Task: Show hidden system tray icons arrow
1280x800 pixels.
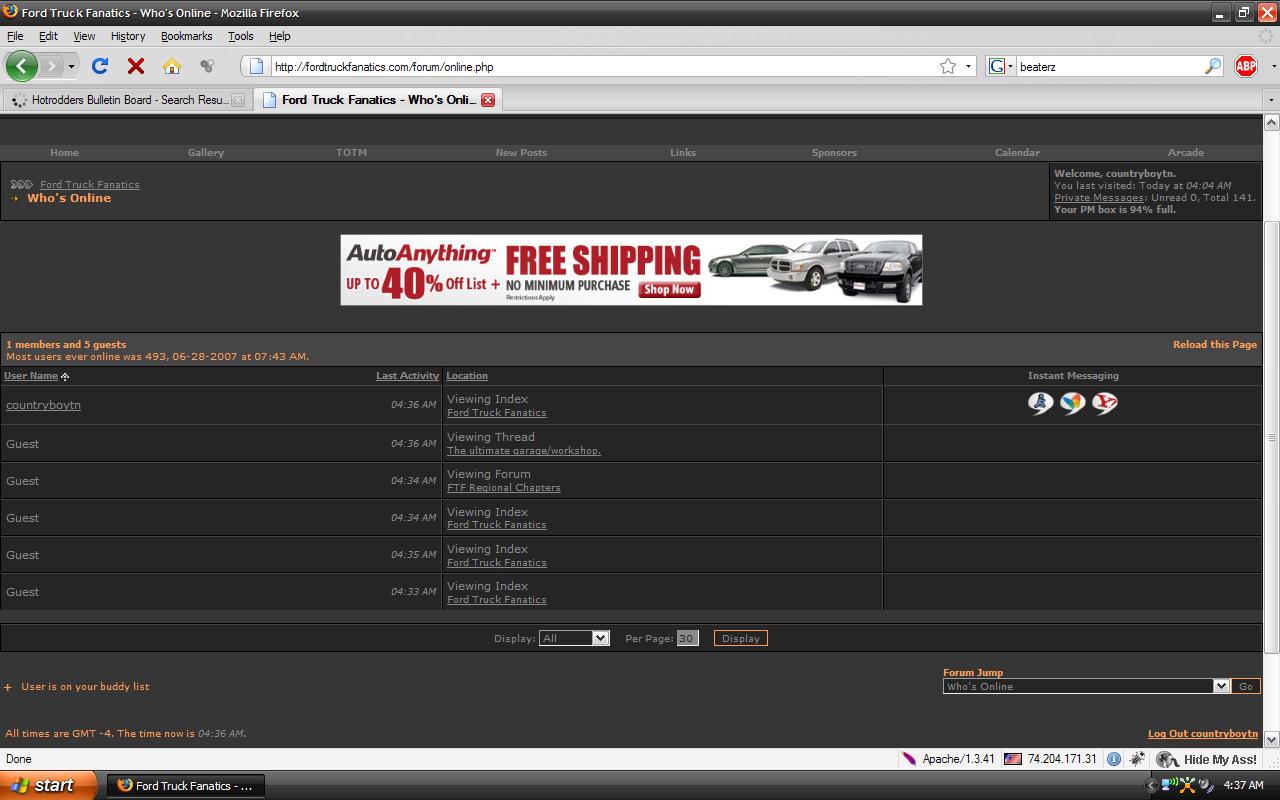Action: click(x=1152, y=786)
